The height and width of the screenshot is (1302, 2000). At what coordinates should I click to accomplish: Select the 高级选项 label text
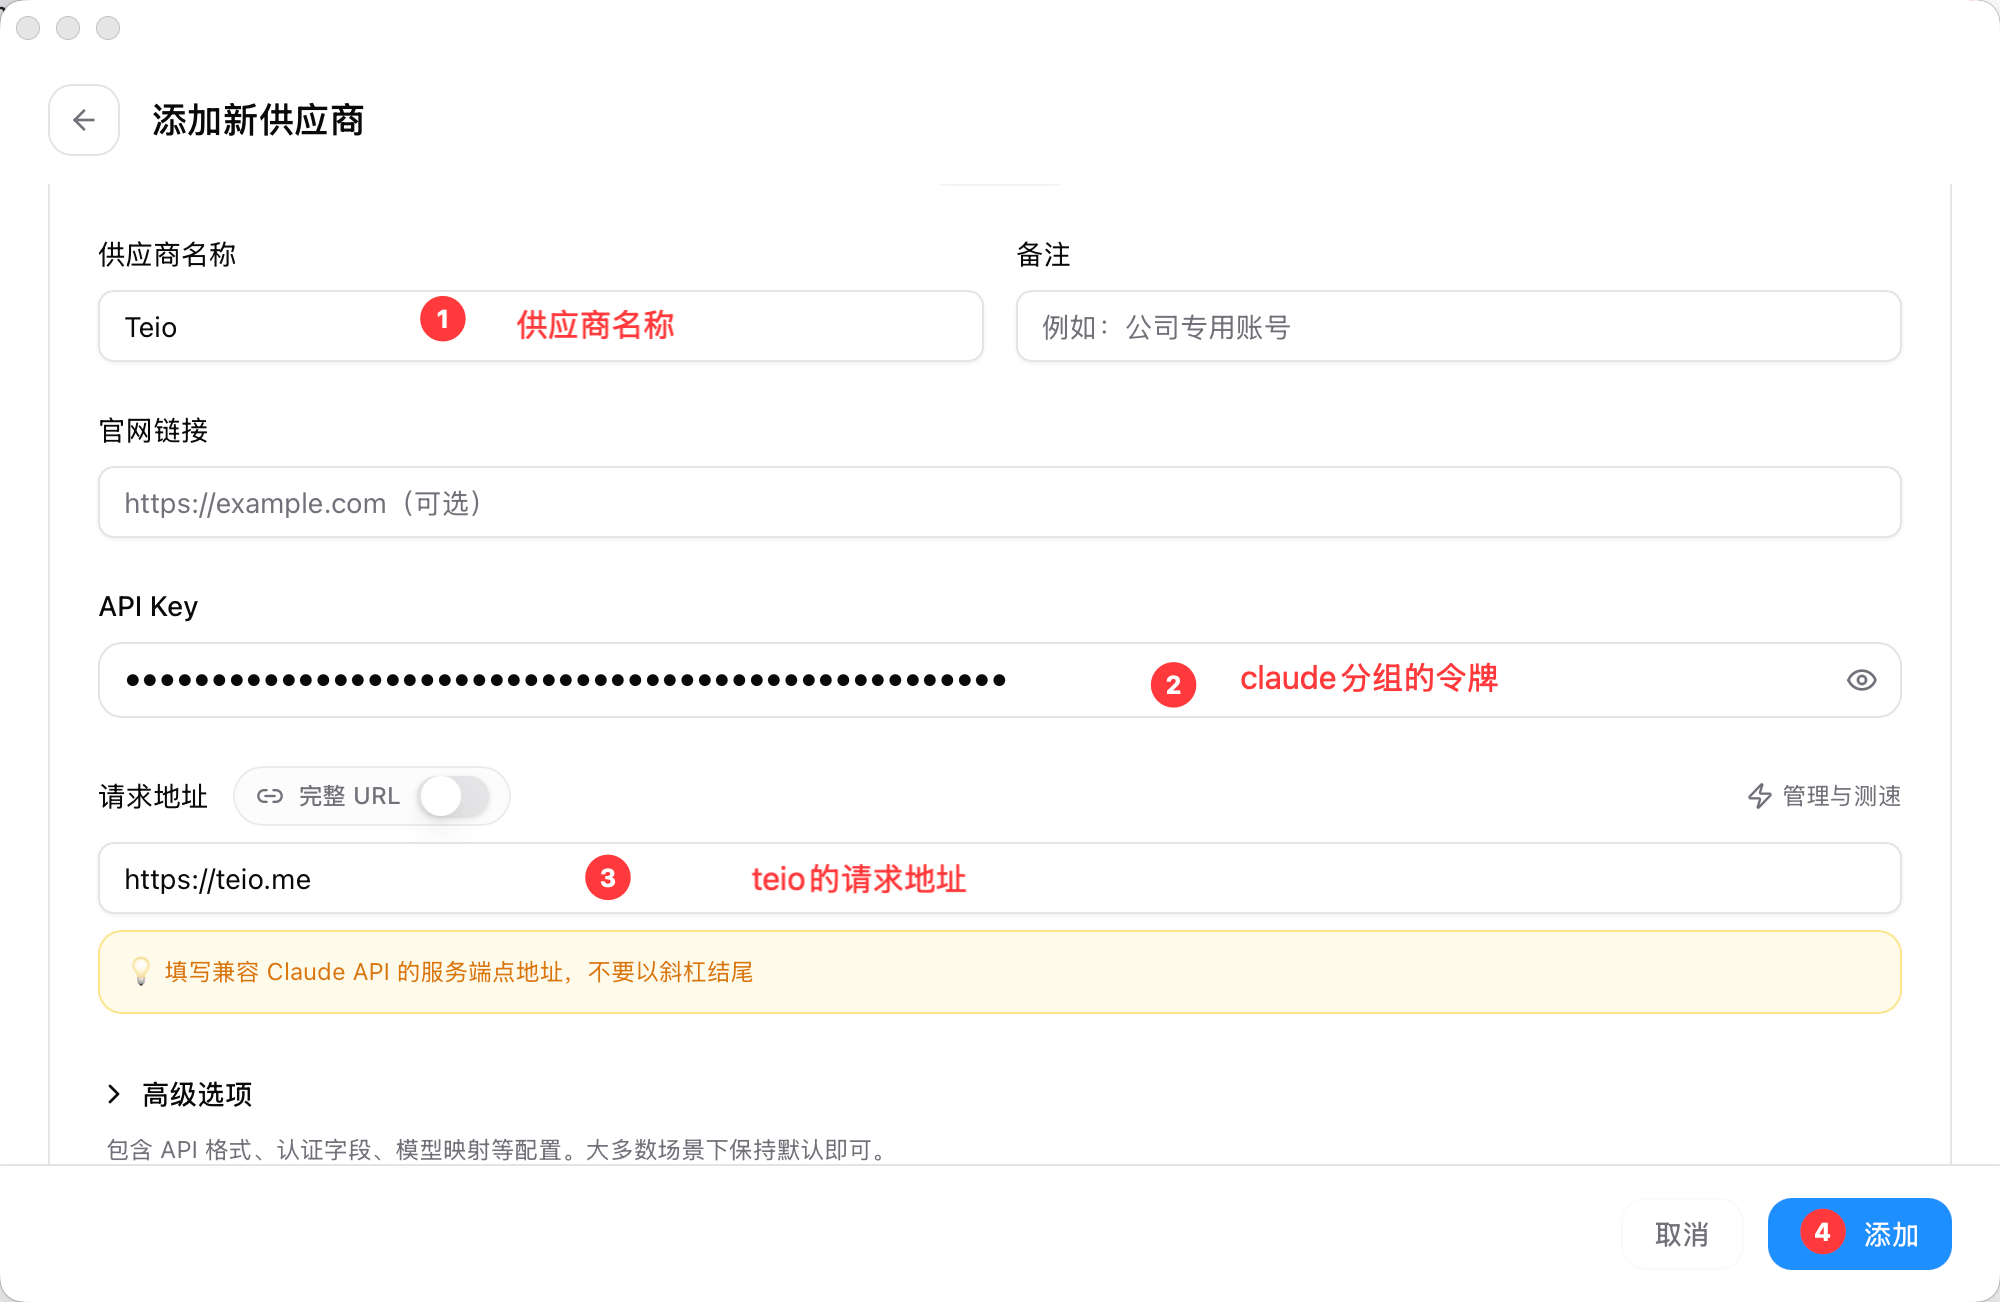pos(197,1094)
